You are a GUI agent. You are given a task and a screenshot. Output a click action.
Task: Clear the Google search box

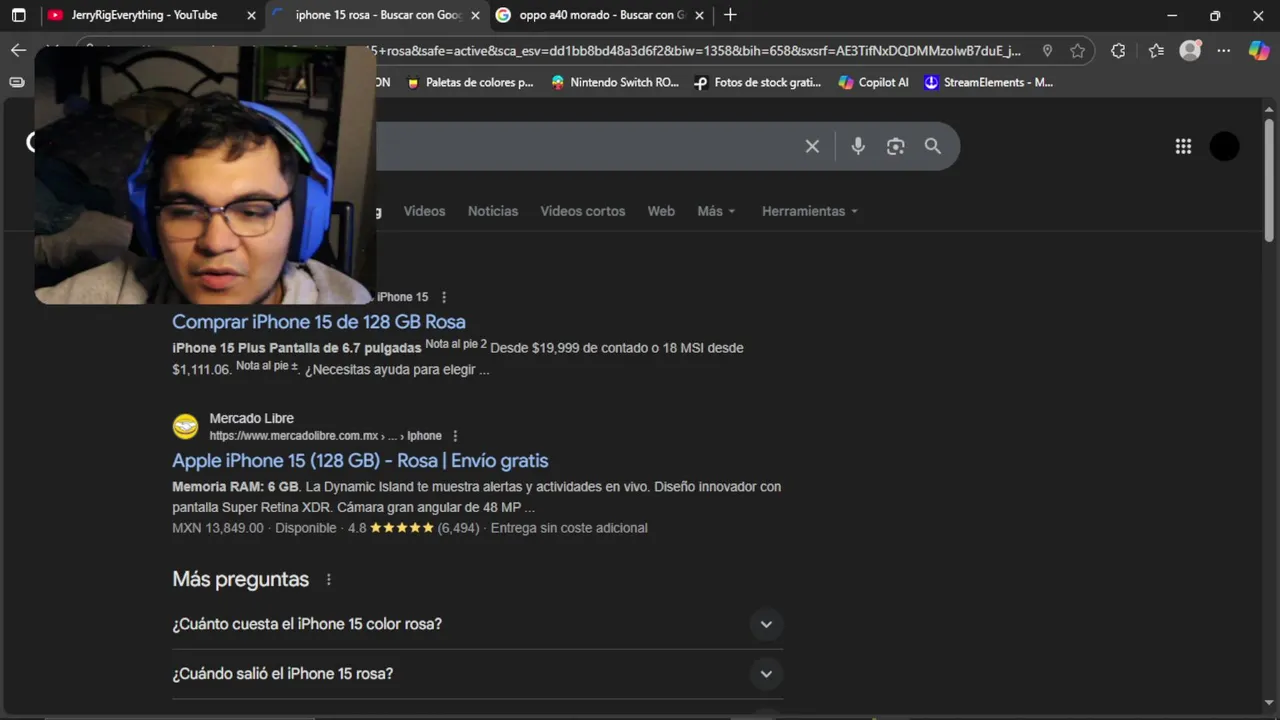click(x=812, y=146)
